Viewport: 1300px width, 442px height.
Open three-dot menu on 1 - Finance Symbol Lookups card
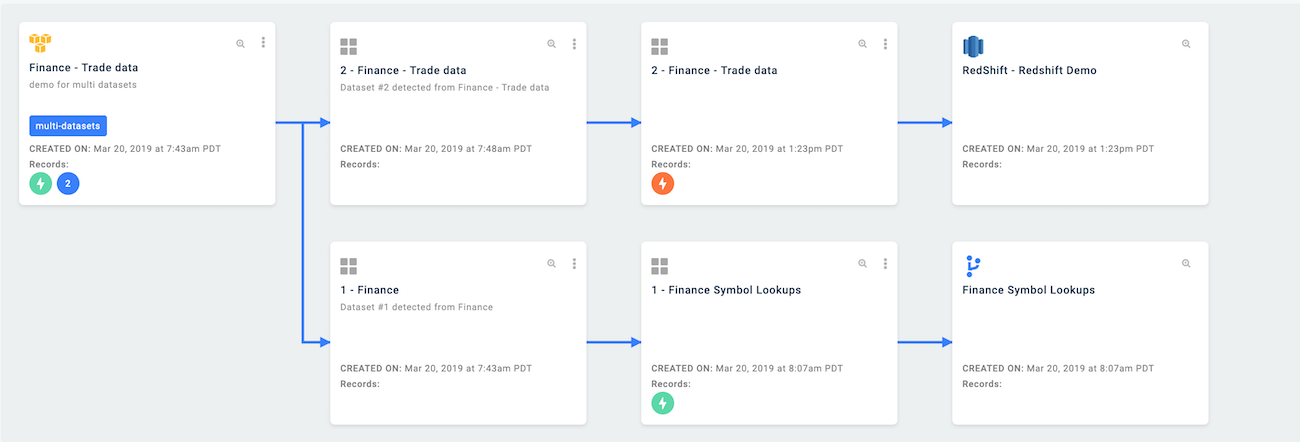click(885, 264)
